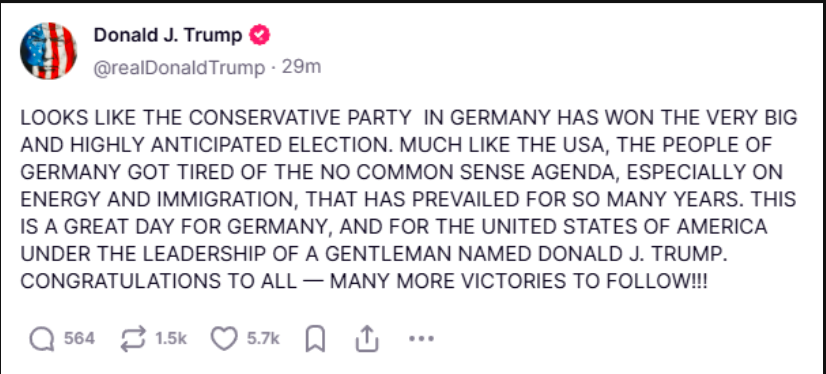
Task: Bookmark this post
Action: tap(315, 339)
